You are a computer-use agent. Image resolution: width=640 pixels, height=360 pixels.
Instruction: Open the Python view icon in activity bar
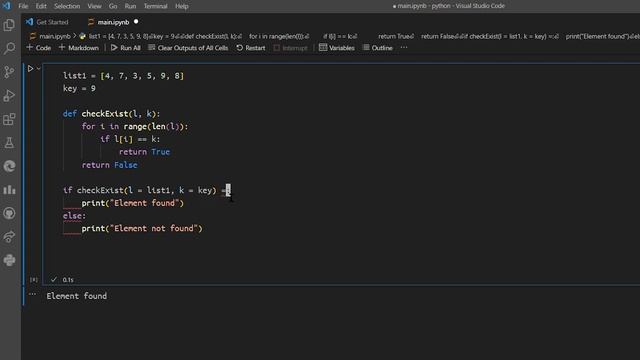coord(9,260)
